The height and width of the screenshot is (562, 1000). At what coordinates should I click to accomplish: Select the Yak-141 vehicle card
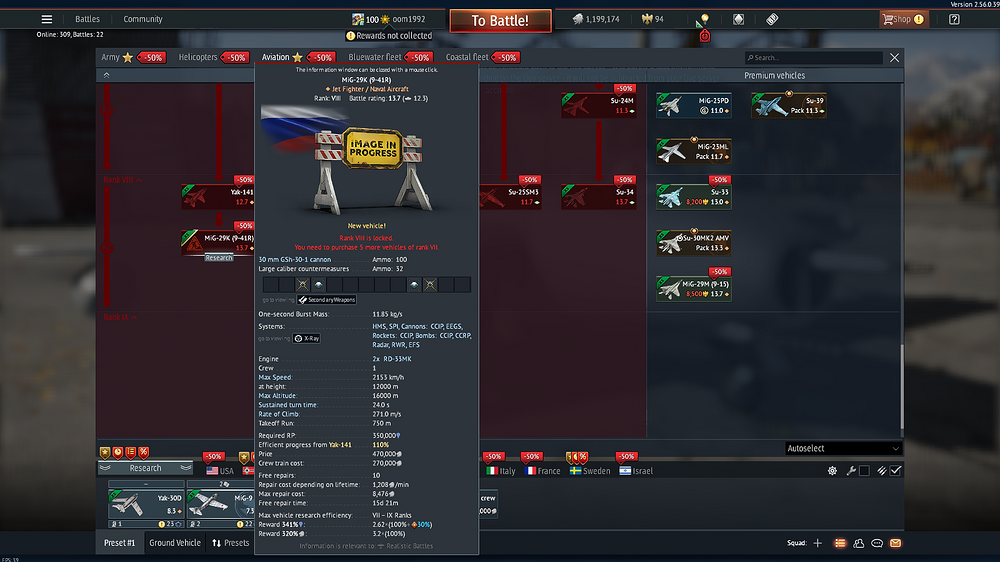[x=218, y=196]
